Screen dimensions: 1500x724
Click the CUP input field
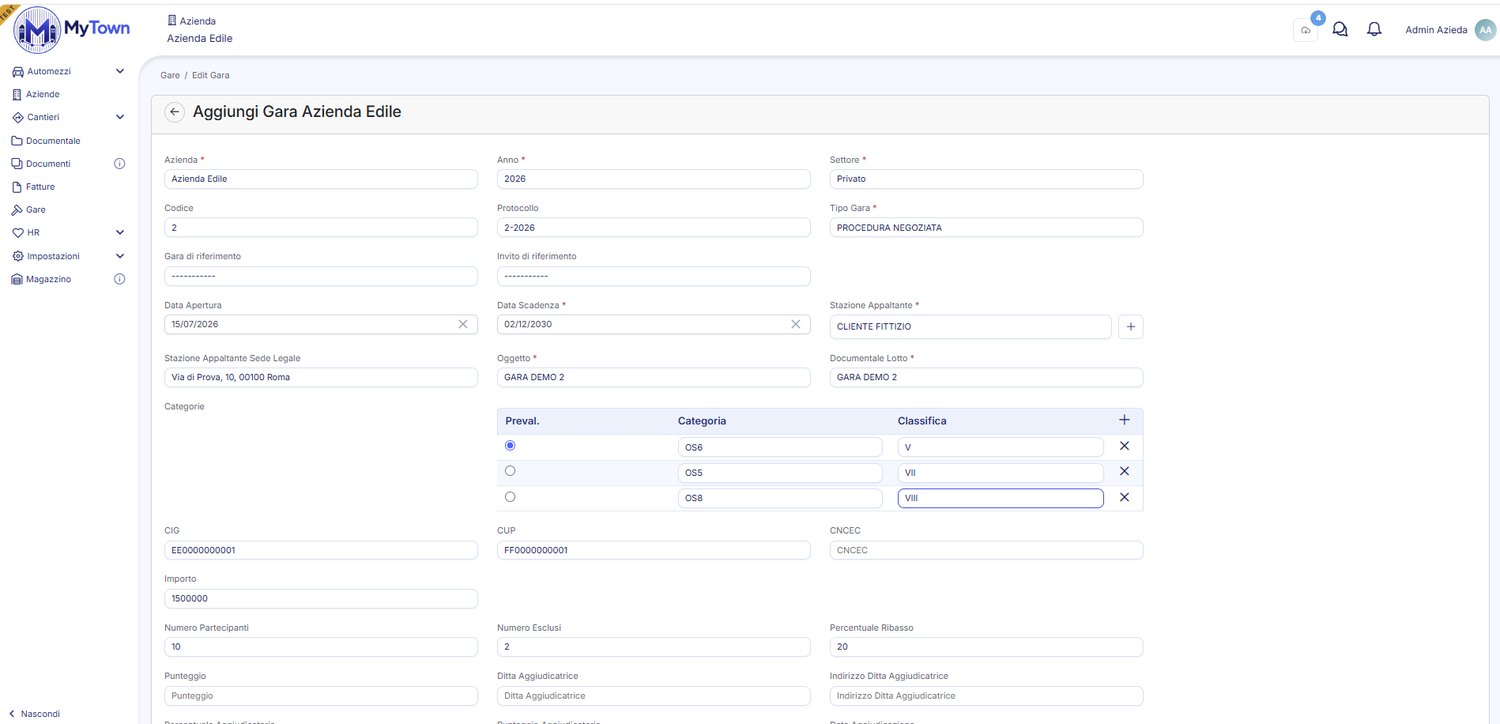coord(654,550)
